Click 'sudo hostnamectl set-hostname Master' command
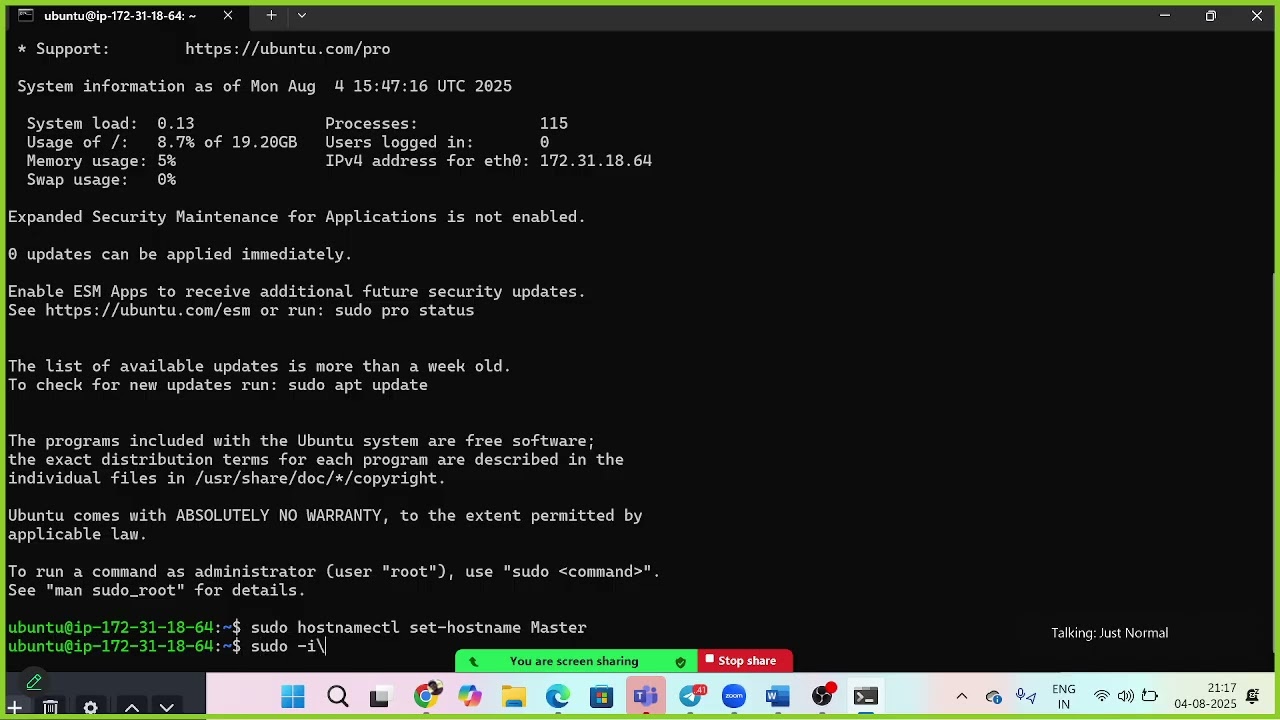 coord(418,627)
